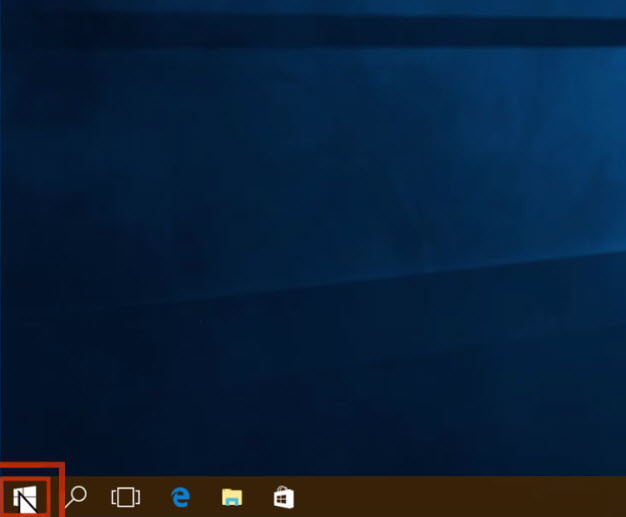626x517 pixels.
Task: Click on the empty desktop wallpaper
Action: (x=313, y=230)
